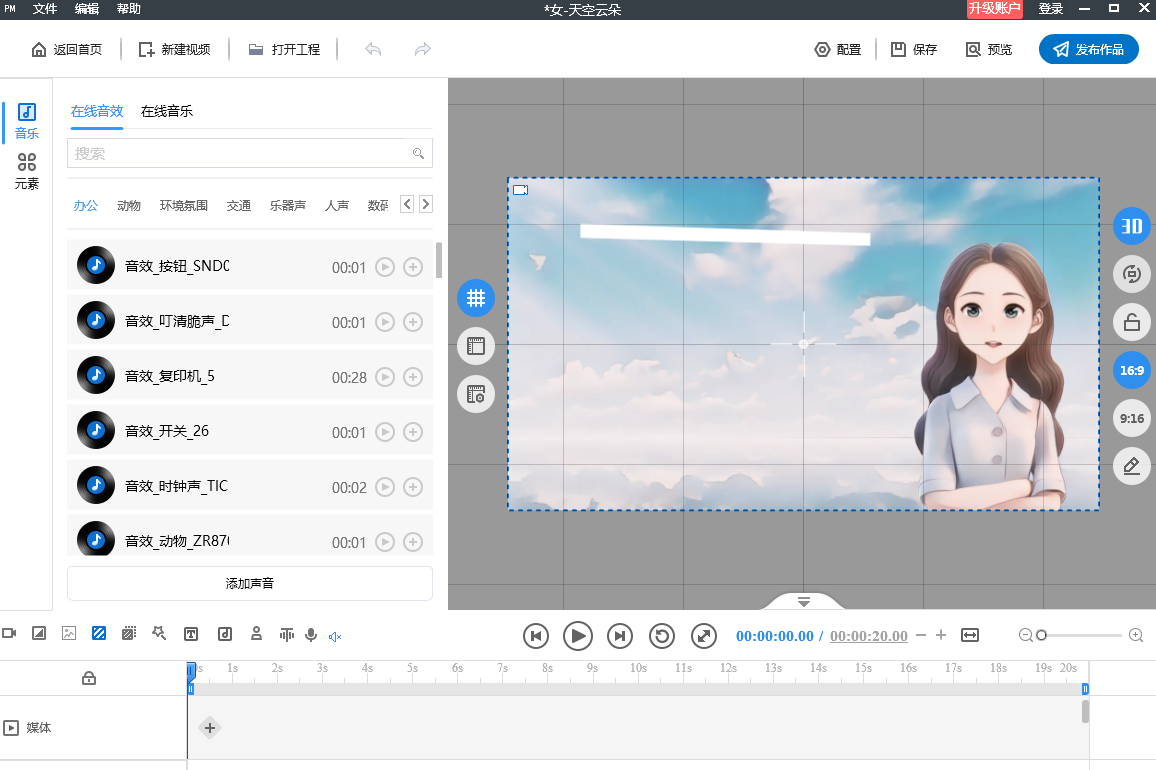Show previous sound categories arrow
Viewport: 1156px width, 770px height.
tap(407, 204)
